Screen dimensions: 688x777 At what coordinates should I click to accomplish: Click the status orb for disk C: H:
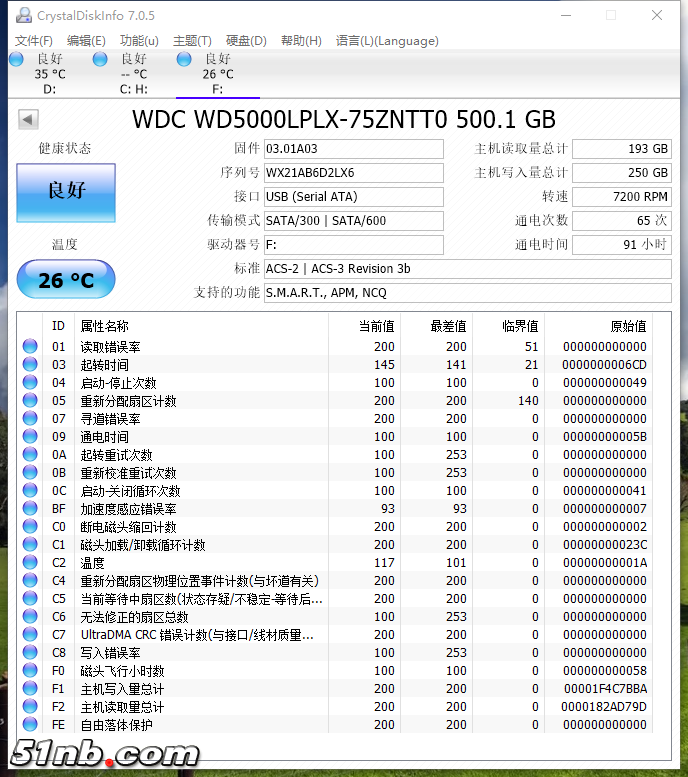coord(100,59)
